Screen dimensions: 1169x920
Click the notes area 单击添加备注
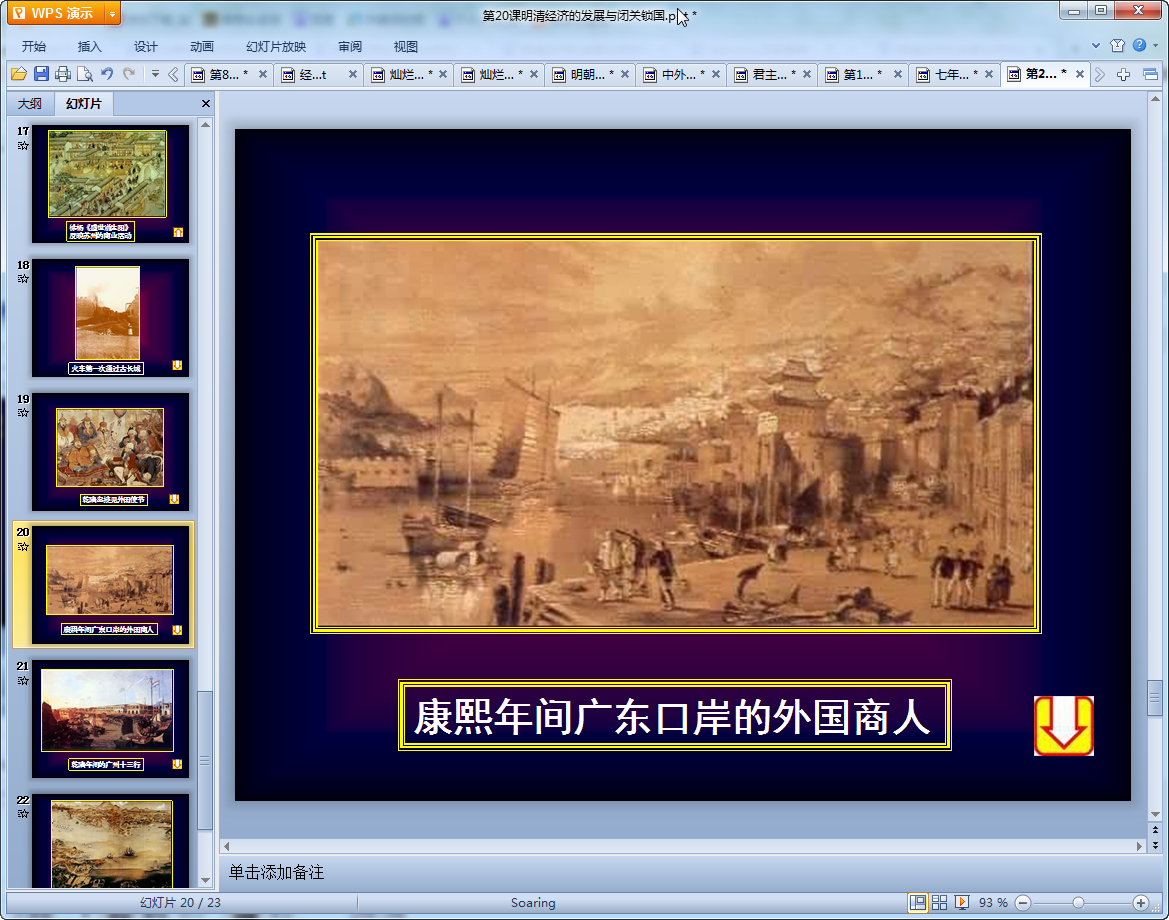pos(276,872)
